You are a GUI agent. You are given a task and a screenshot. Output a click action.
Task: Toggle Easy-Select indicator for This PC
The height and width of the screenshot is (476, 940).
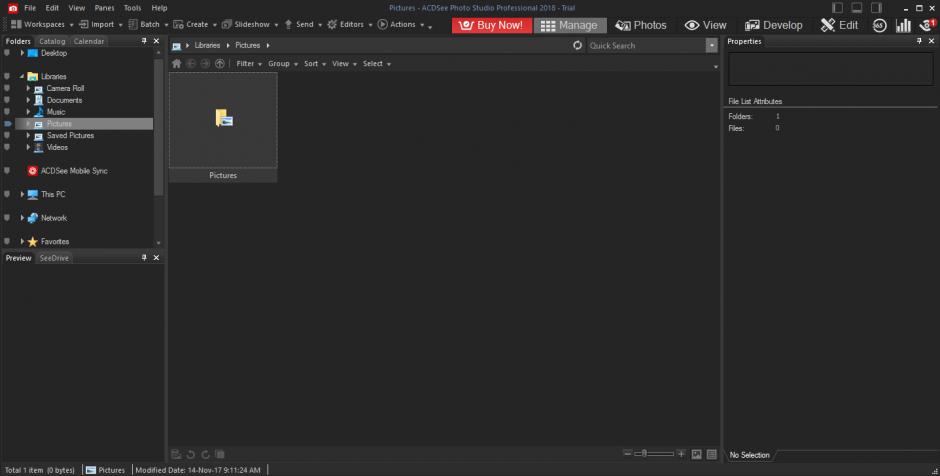tap(7, 194)
